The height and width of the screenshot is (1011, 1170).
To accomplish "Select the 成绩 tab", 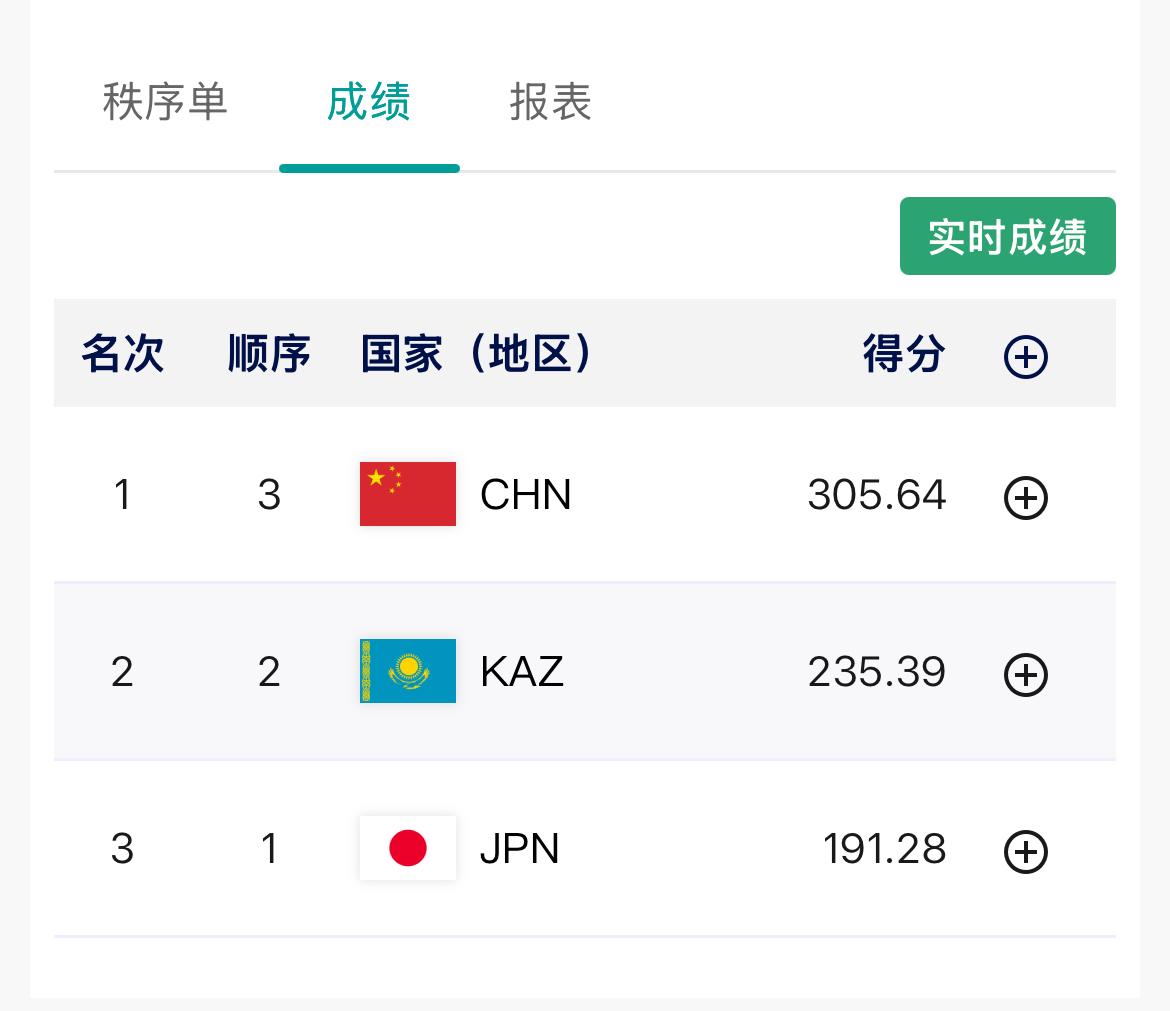I will (369, 102).
